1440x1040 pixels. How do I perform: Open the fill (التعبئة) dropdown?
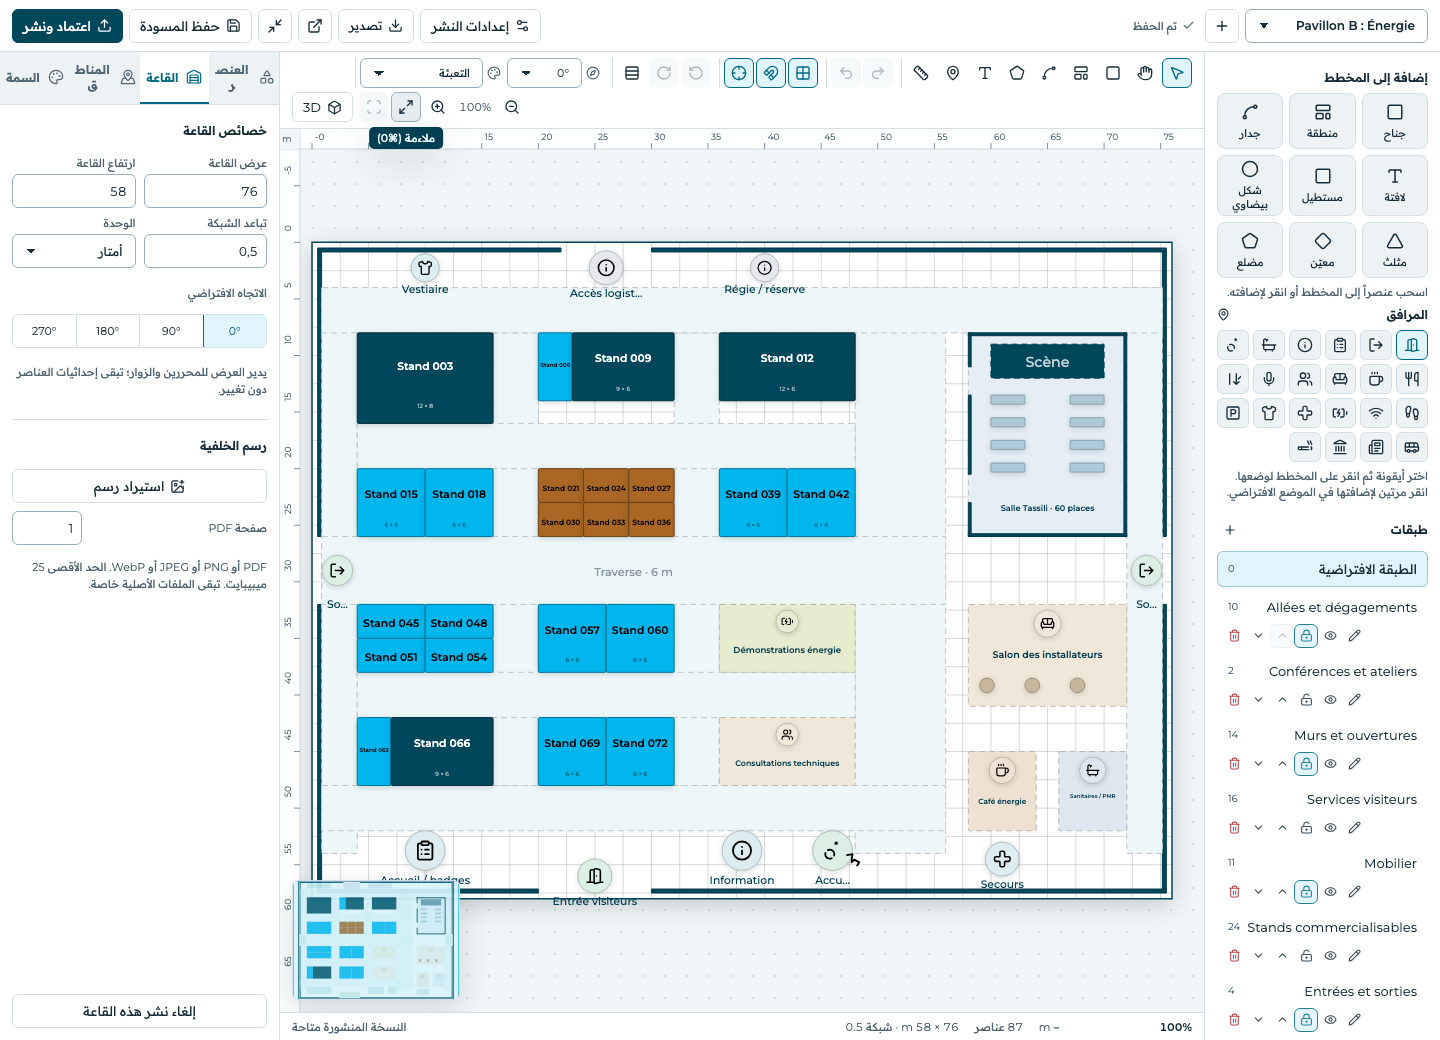421,73
